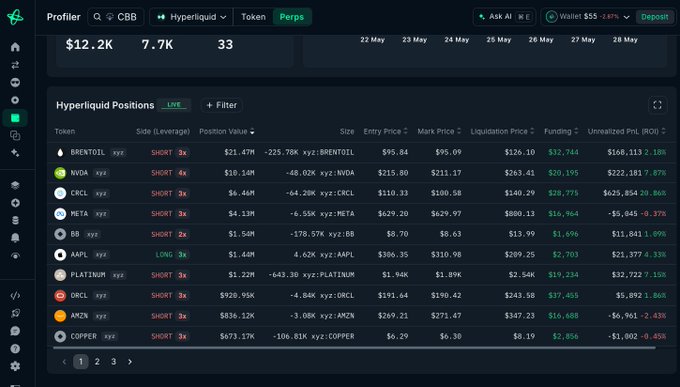
Task: Click the $800.13 liquidation price
Action: click(520, 214)
